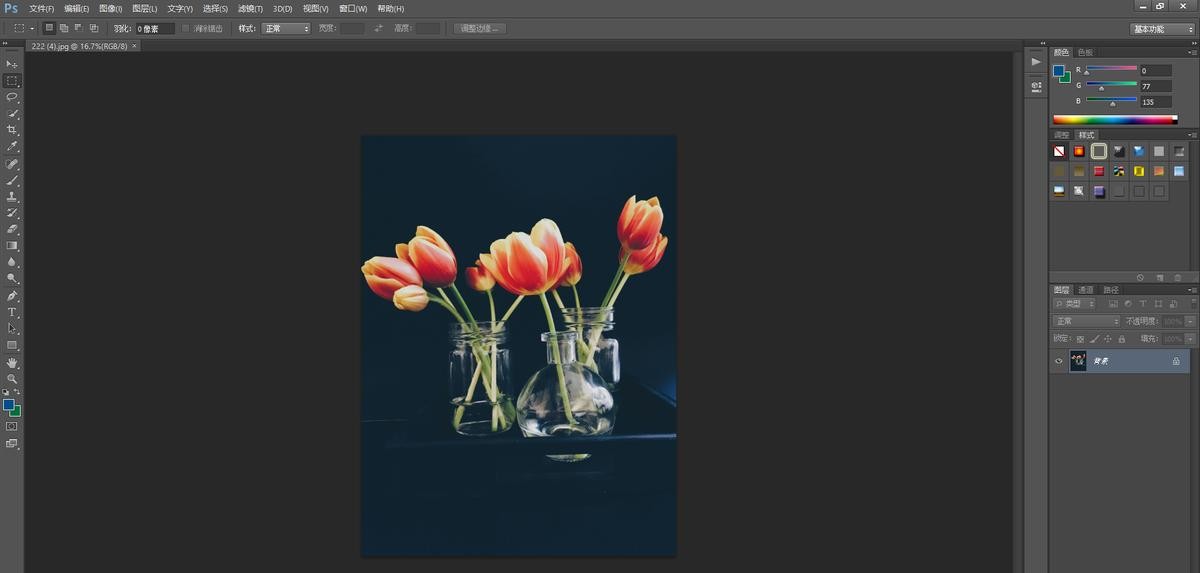Image resolution: width=1200 pixels, height=573 pixels.
Task: Select the Crop tool
Action: [x=12, y=130]
